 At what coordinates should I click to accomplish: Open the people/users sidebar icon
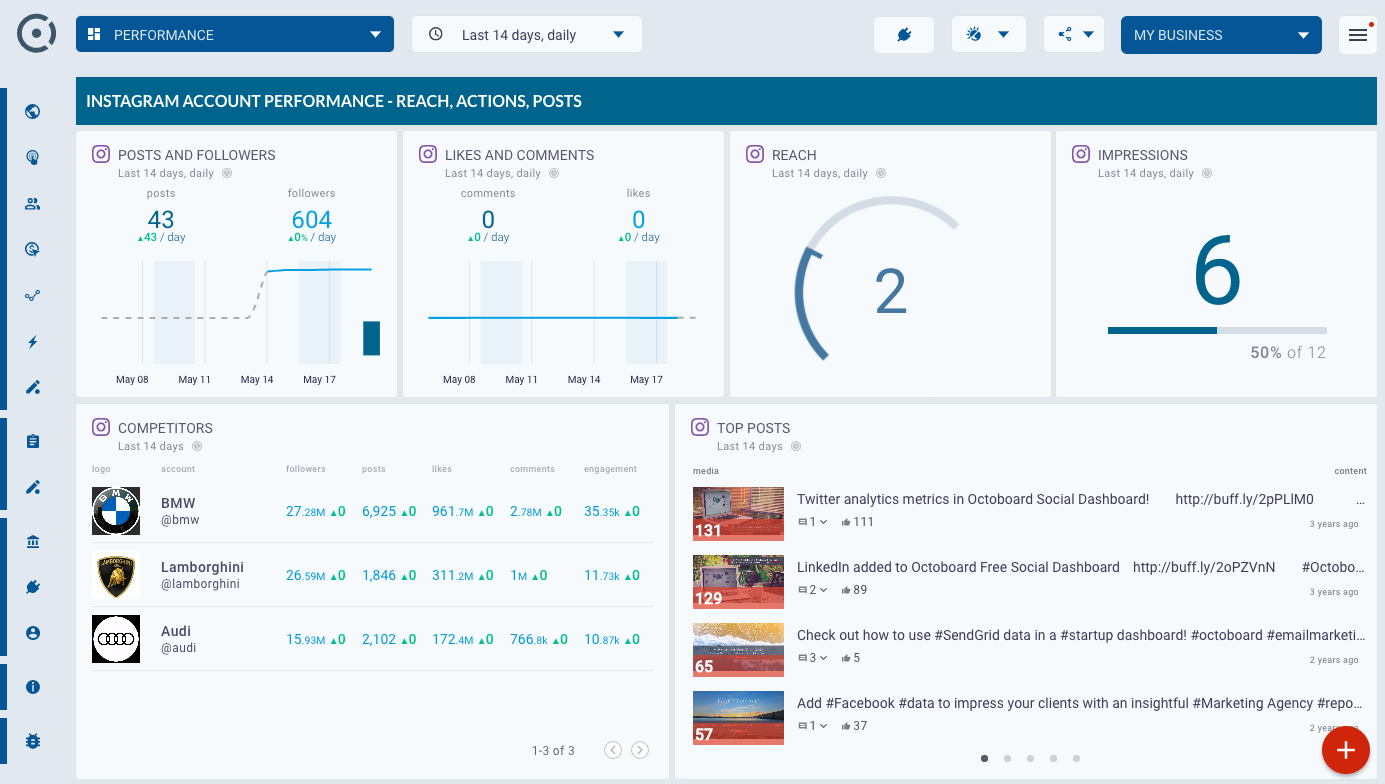[32, 204]
